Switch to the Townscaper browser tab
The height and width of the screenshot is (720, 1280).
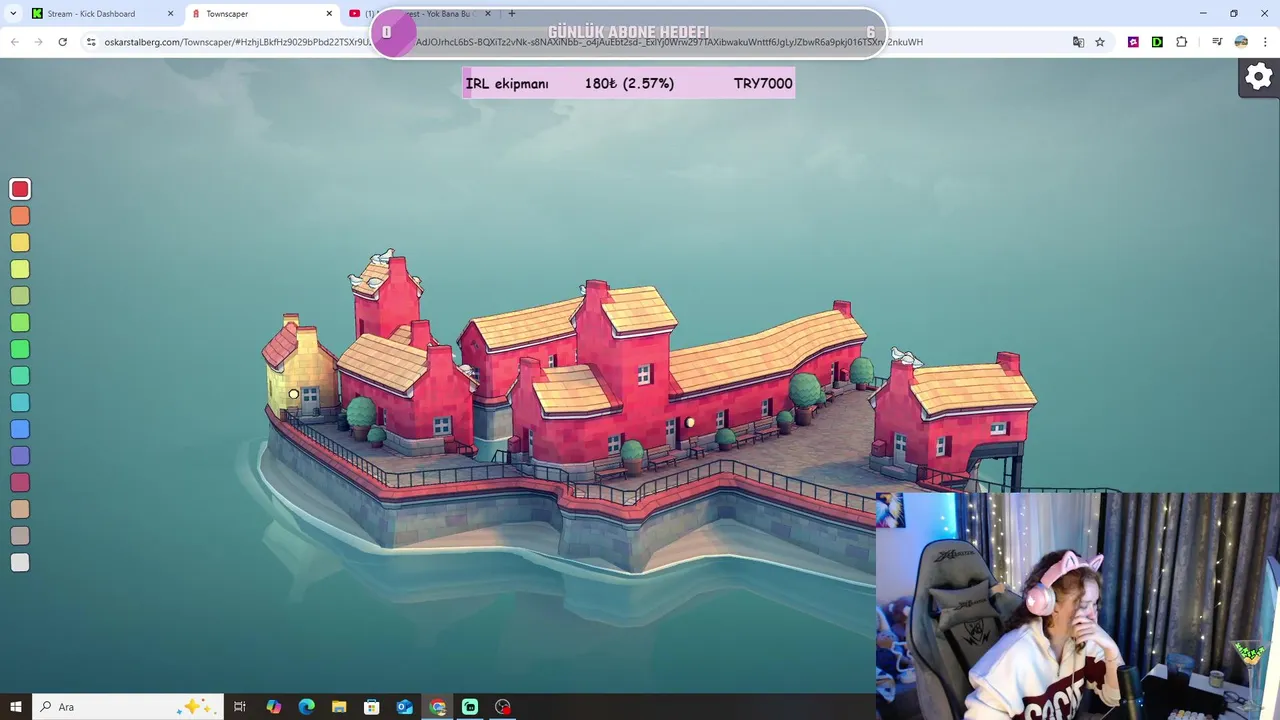pyautogui.click(x=262, y=14)
